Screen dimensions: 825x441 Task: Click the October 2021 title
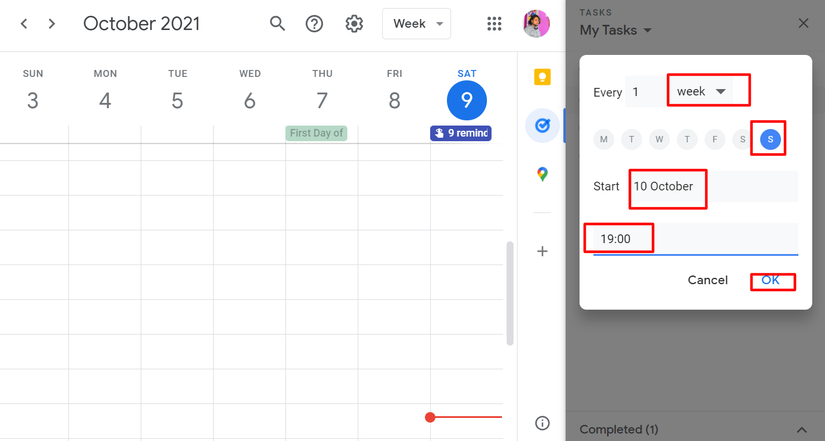click(x=142, y=24)
